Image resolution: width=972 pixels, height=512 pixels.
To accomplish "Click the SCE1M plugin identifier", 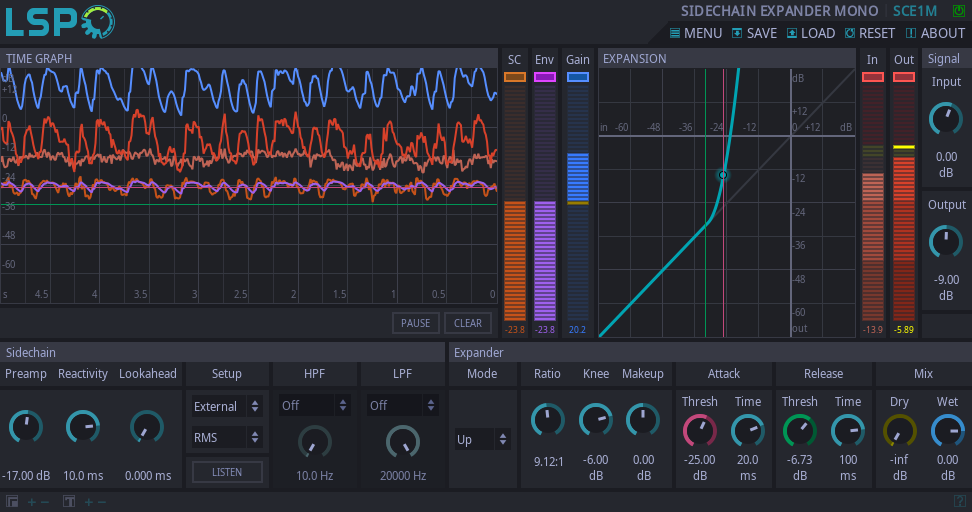I will point(915,11).
